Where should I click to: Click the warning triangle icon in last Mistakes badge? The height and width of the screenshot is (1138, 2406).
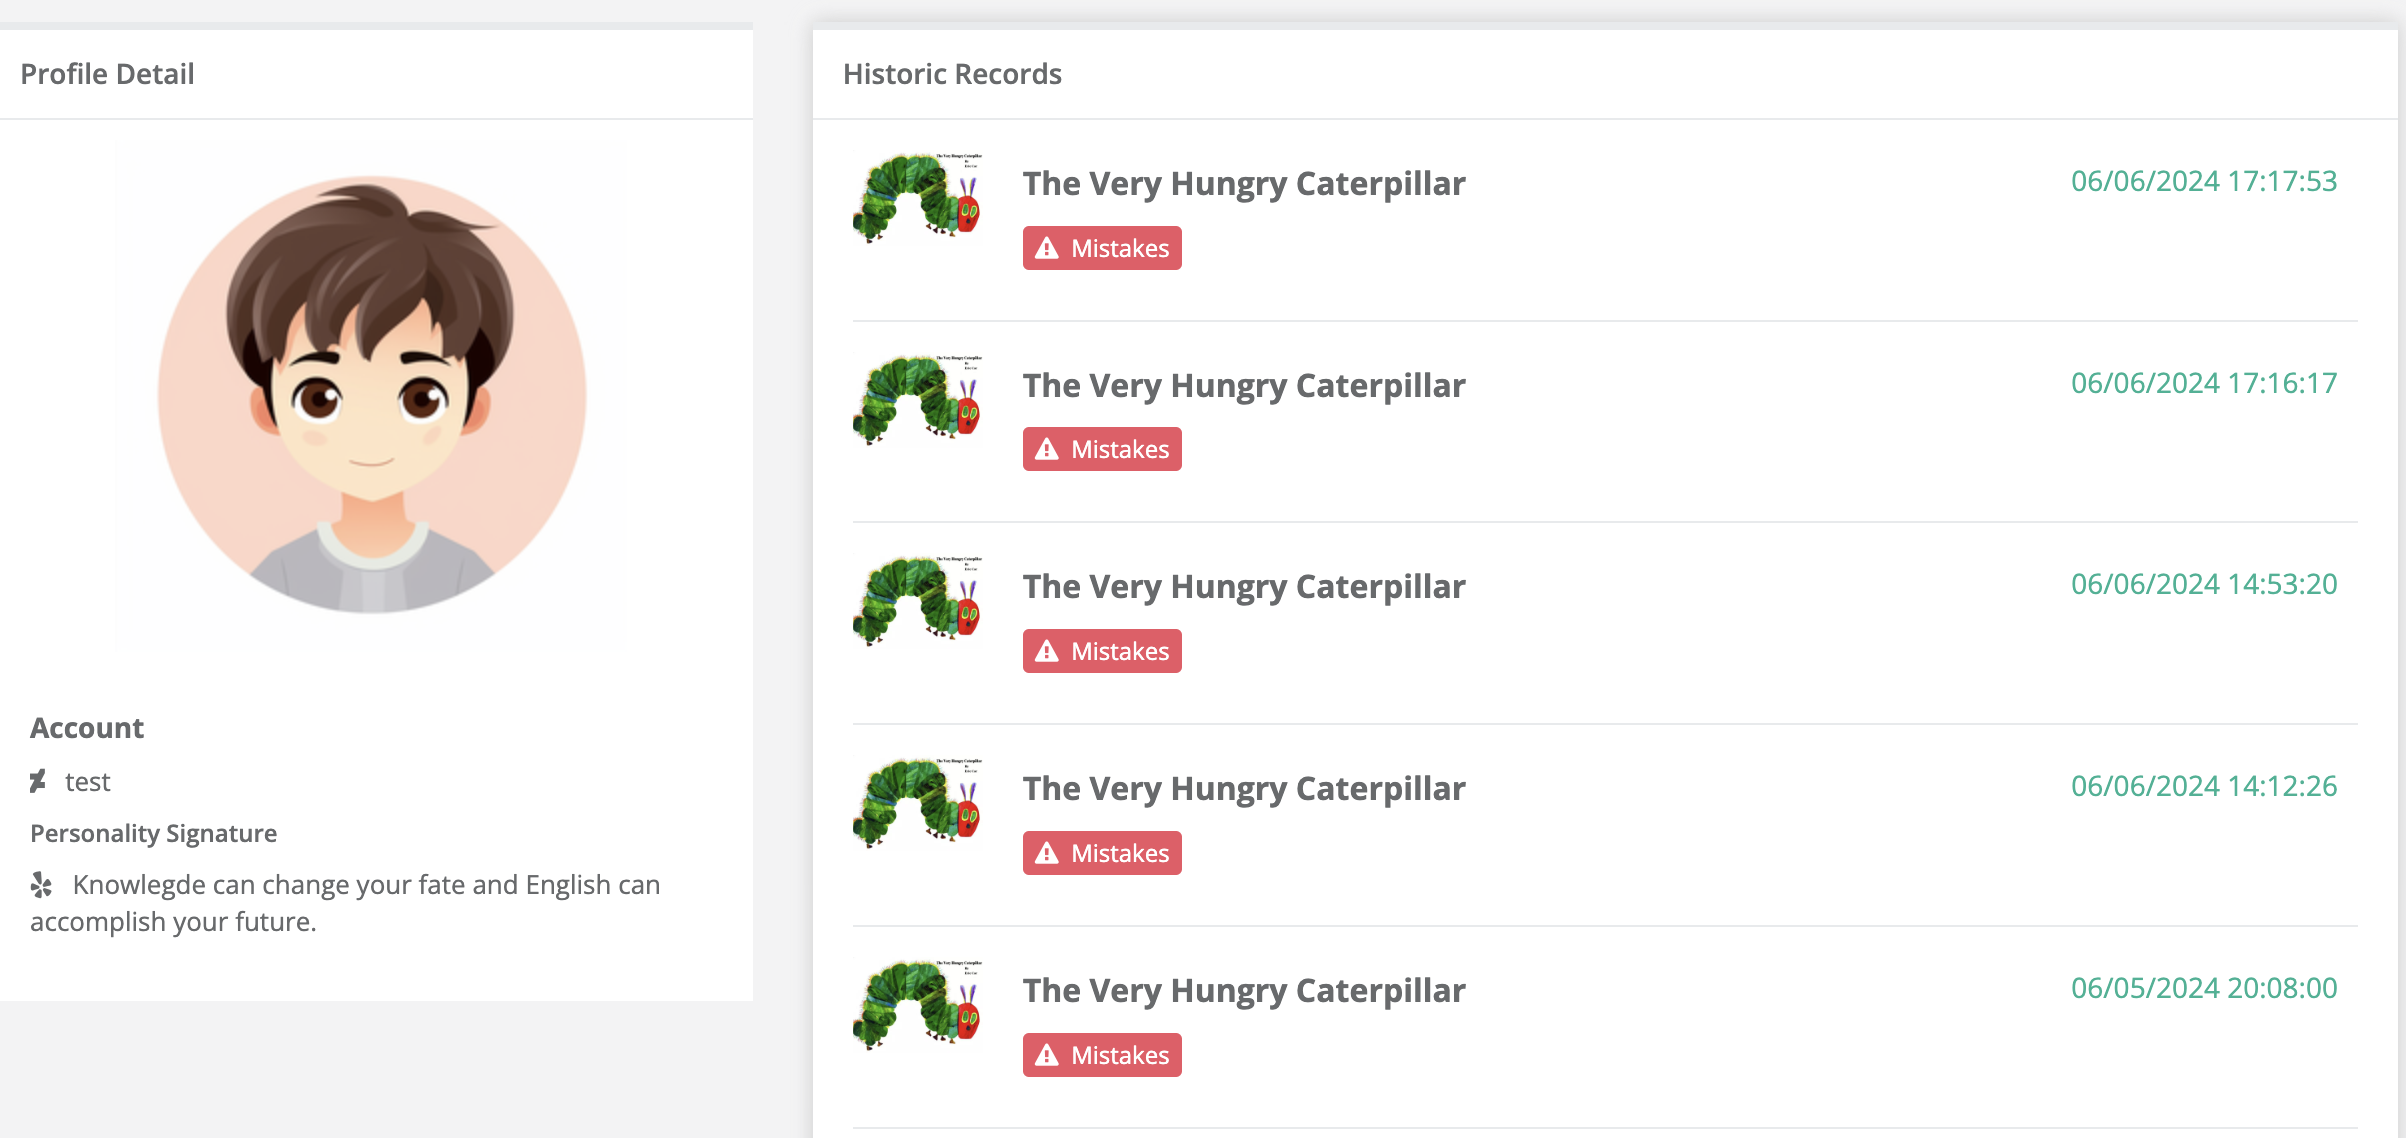click(1047, 1055)
